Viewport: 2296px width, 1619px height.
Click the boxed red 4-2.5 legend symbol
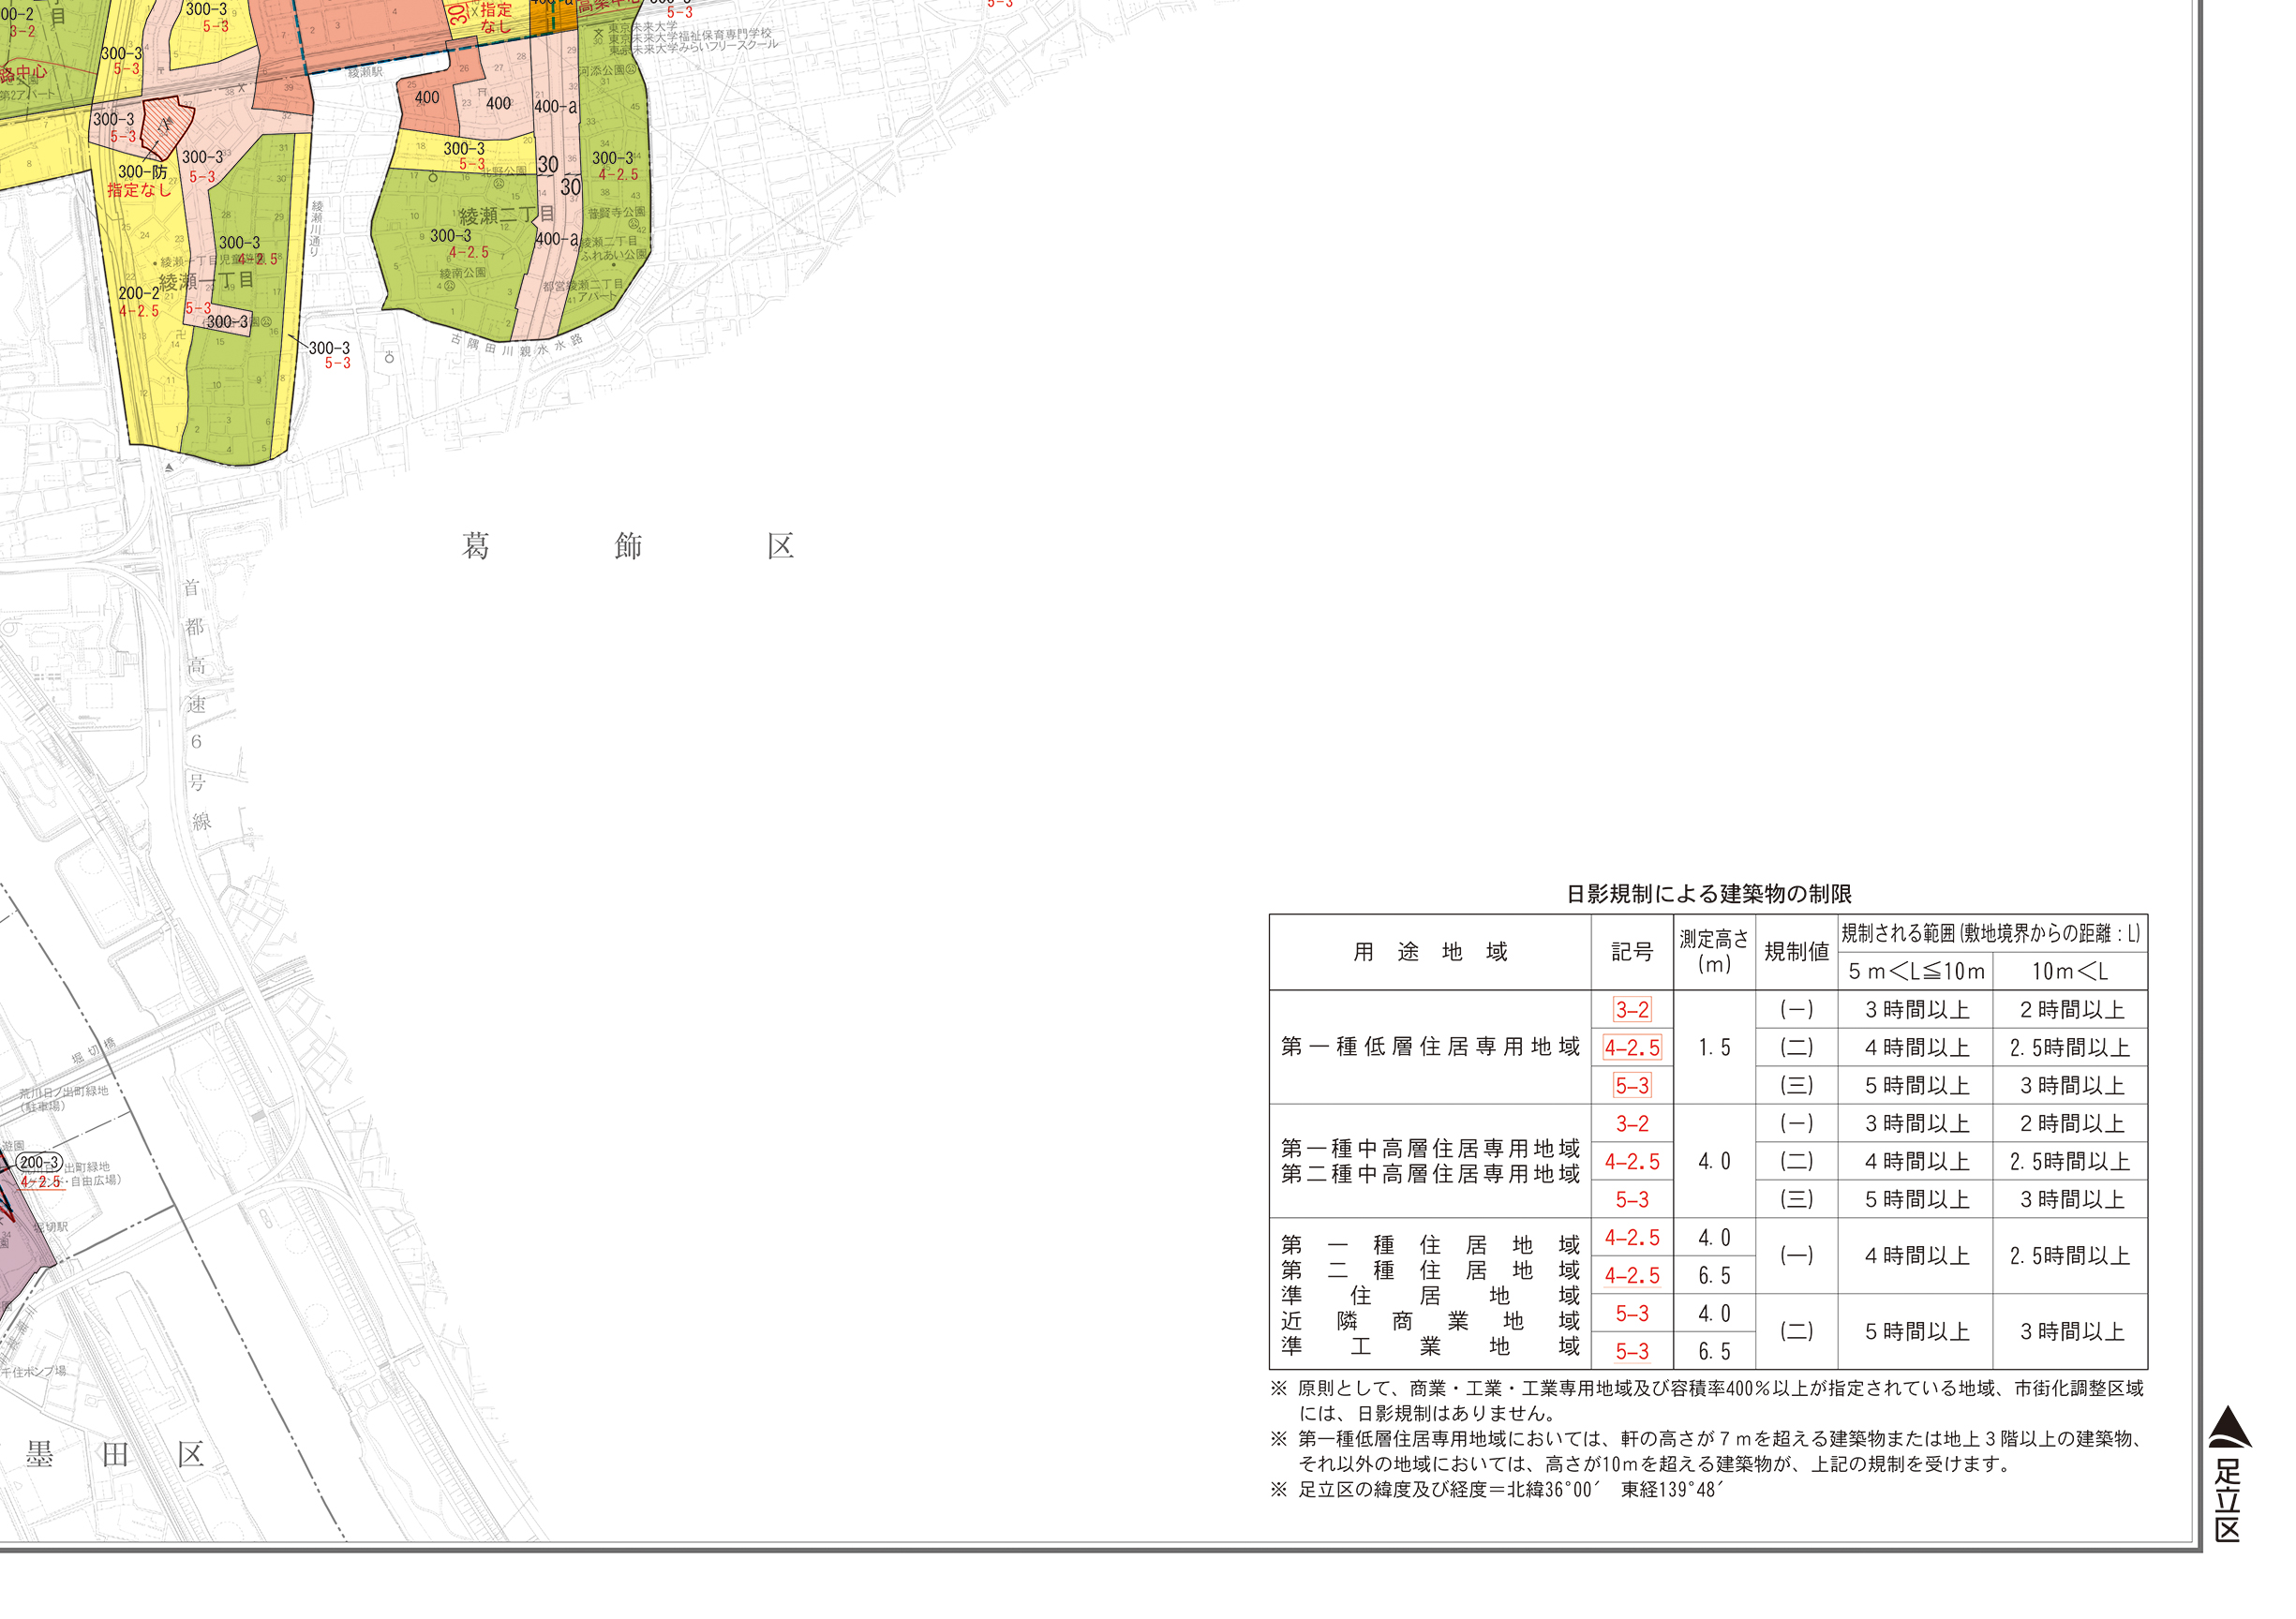[1632, 1048]
